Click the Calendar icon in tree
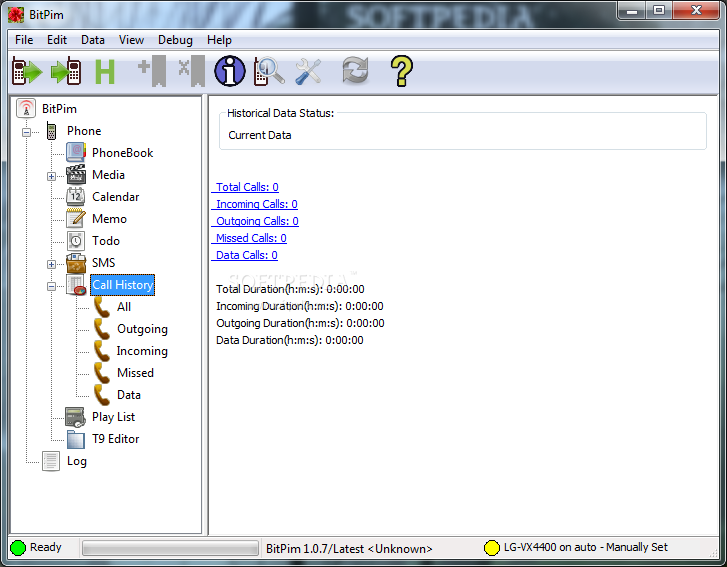 click(76, 197)
